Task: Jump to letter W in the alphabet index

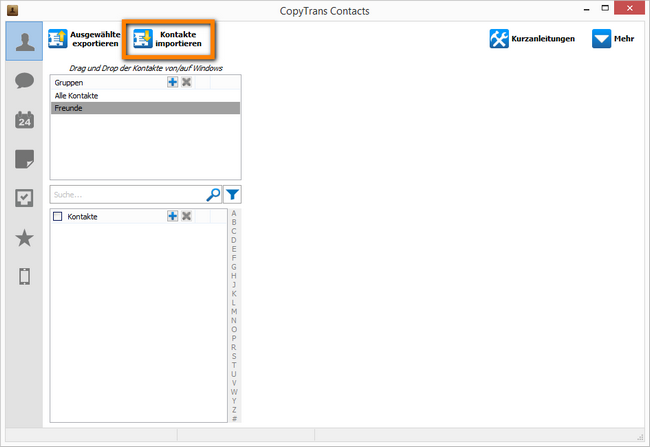Action: 234,392
